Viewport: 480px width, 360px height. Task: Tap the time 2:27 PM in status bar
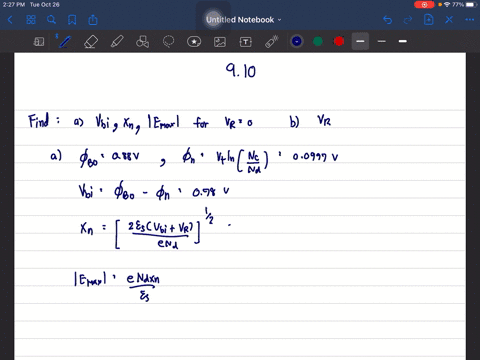(14, 5)
